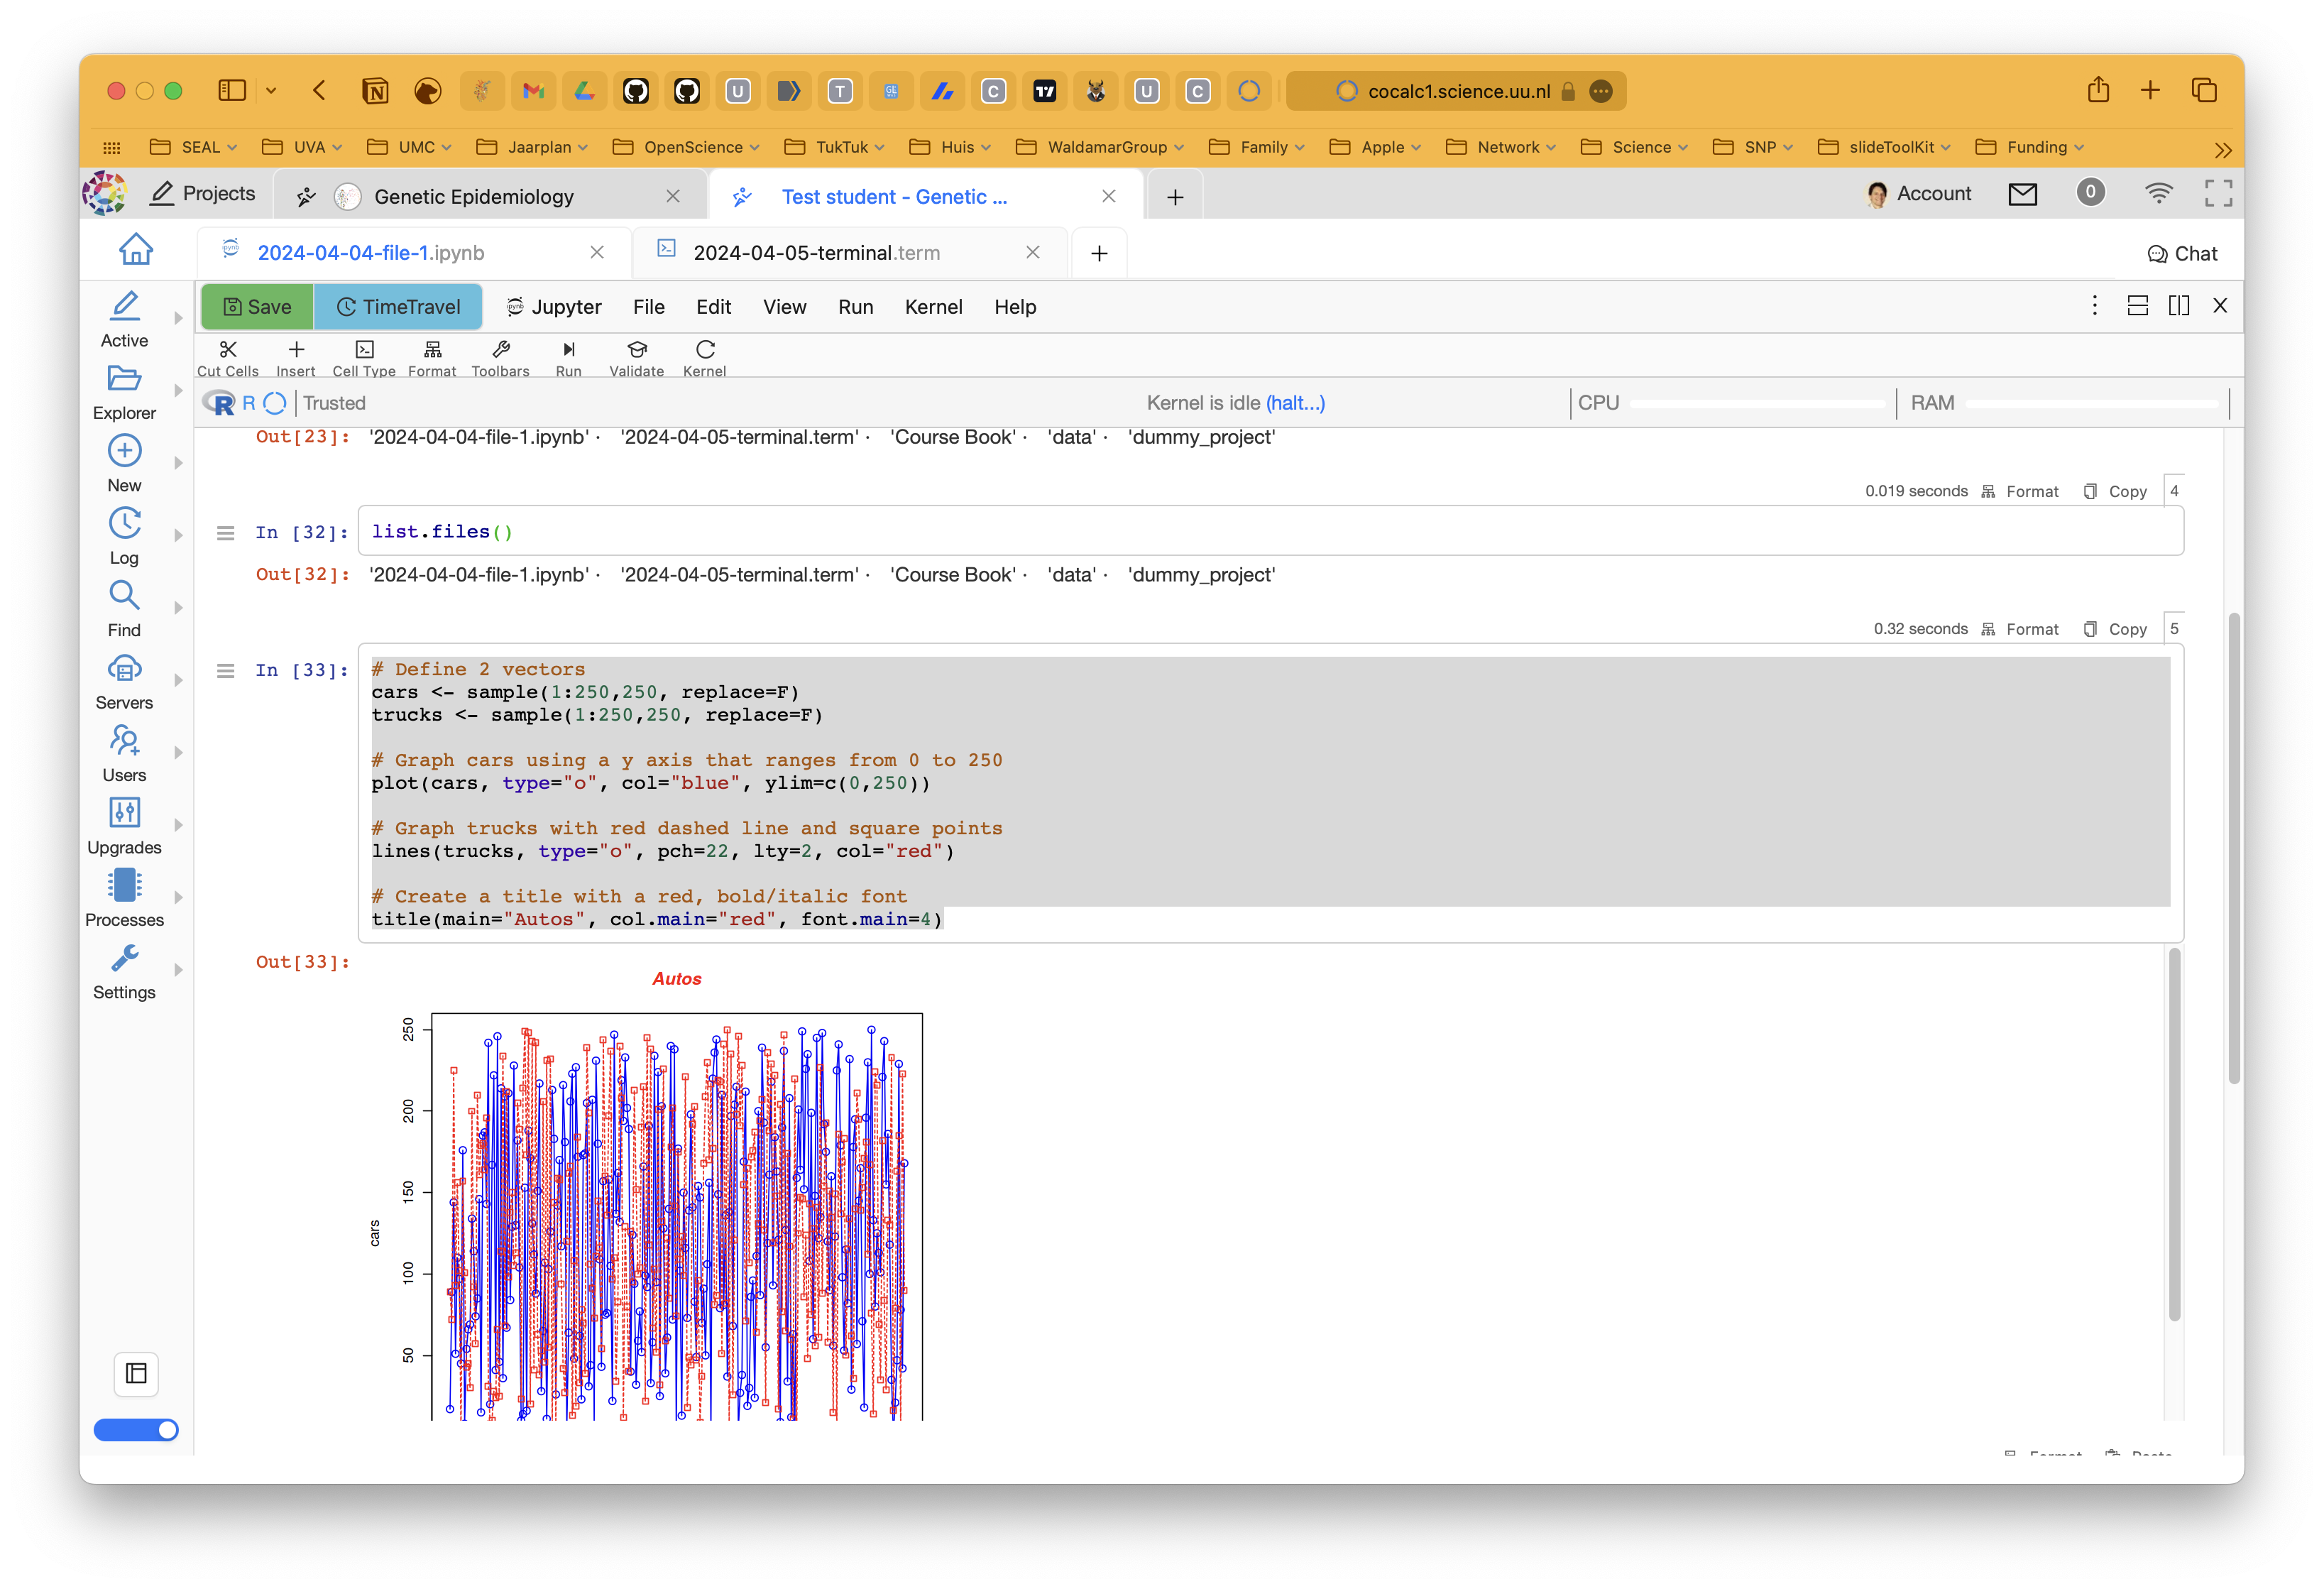Screen dimensions: 2324x1589
Task: Go to project Home icon
Action: (x=136, y=249)
